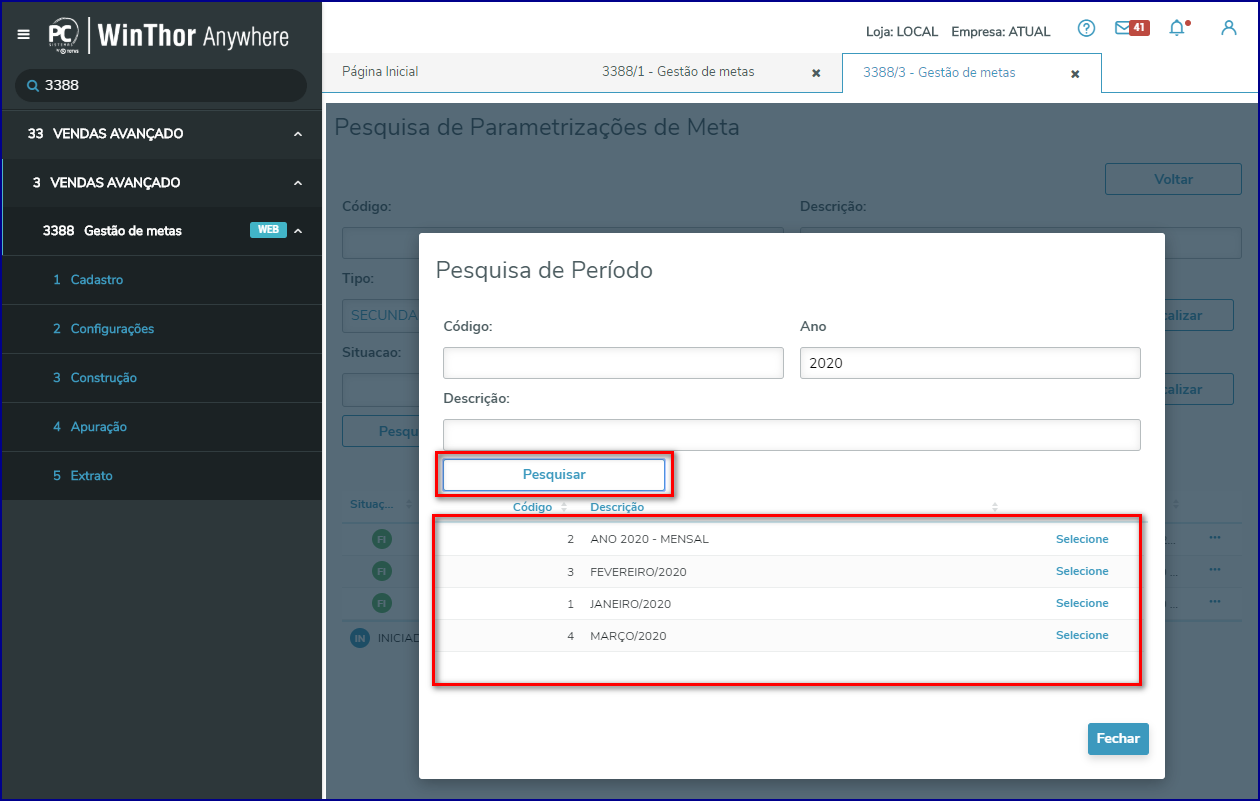Collapse the 33 VENDAS AVANÇADO section
The image size is (1260, 801).
[x=298, y=134]
